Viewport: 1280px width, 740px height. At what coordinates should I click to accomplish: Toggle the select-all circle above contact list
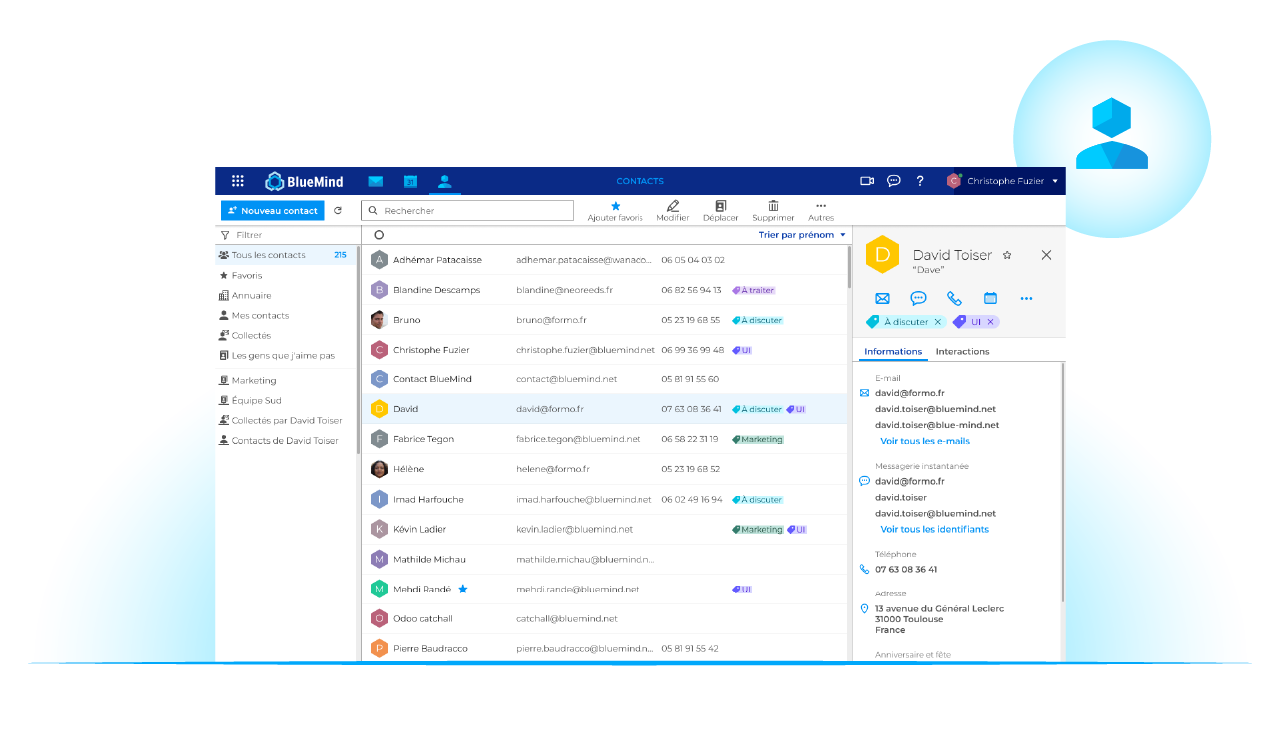[x=379, y=235]
